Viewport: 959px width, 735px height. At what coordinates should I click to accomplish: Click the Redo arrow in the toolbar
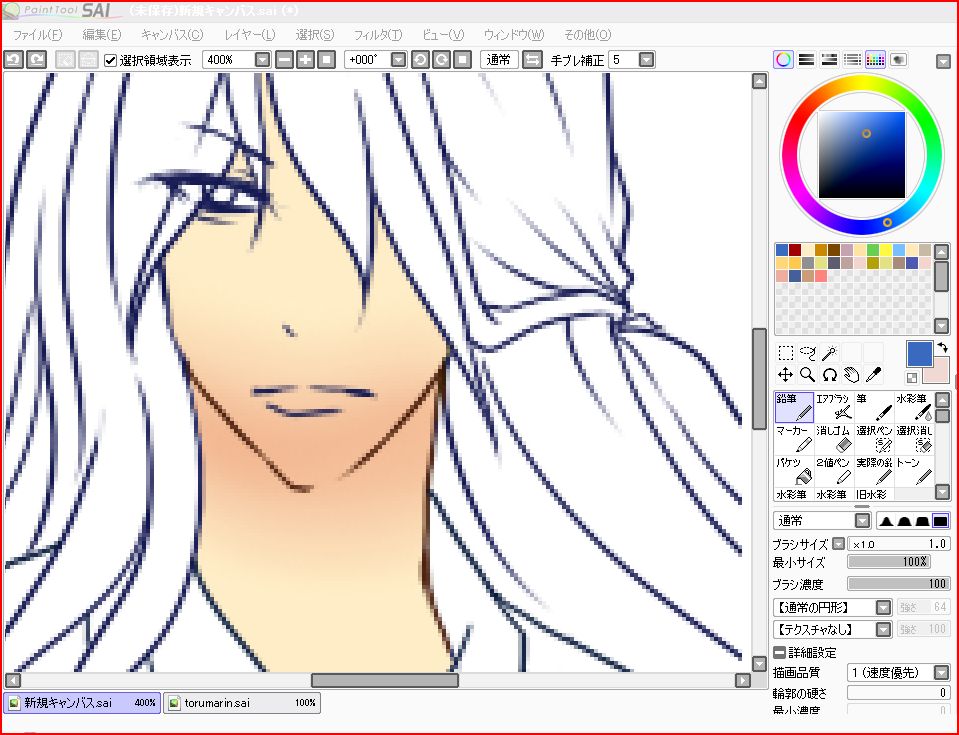37,59
